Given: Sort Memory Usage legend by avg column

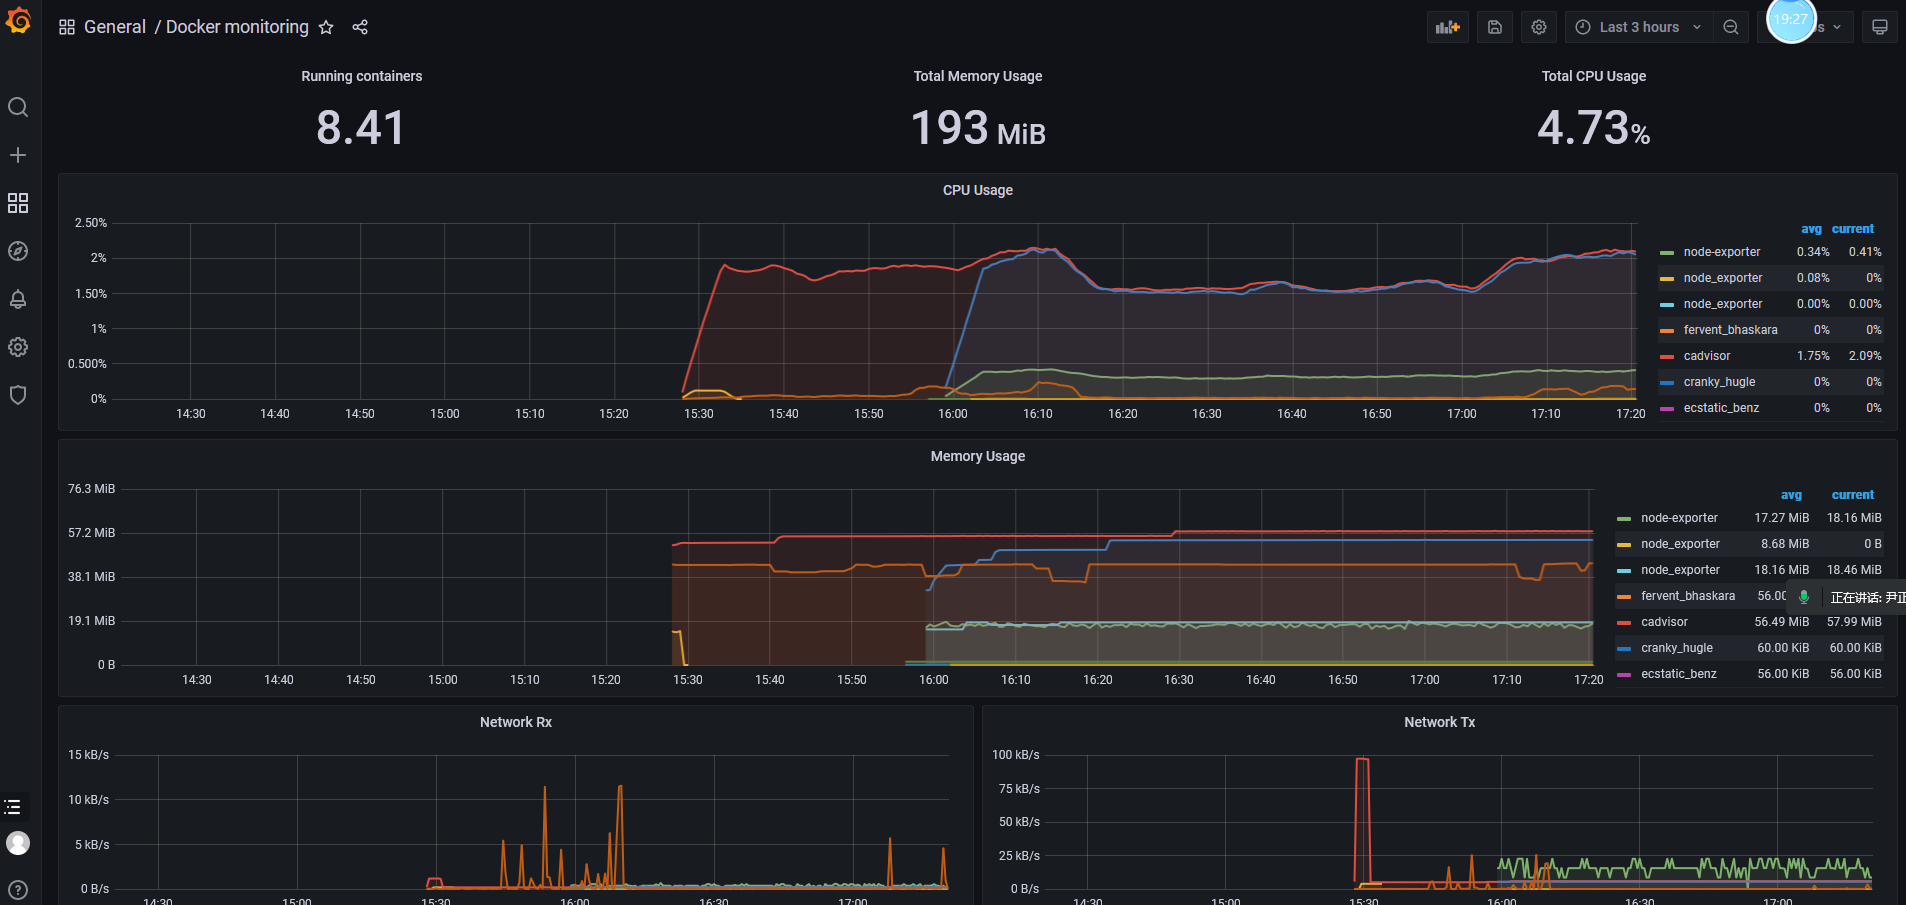Looking at the screenshot, I should 1791,495.
